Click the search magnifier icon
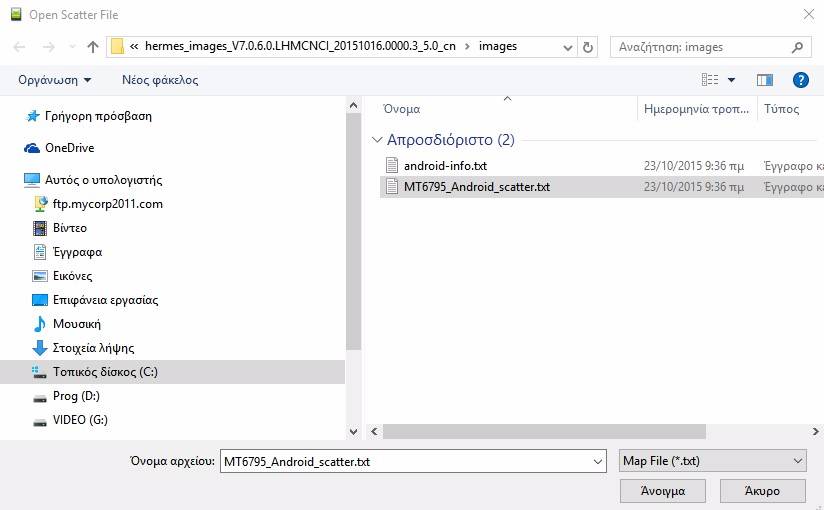The height and width of the screenshot is (510, 824). click(798, 47)
